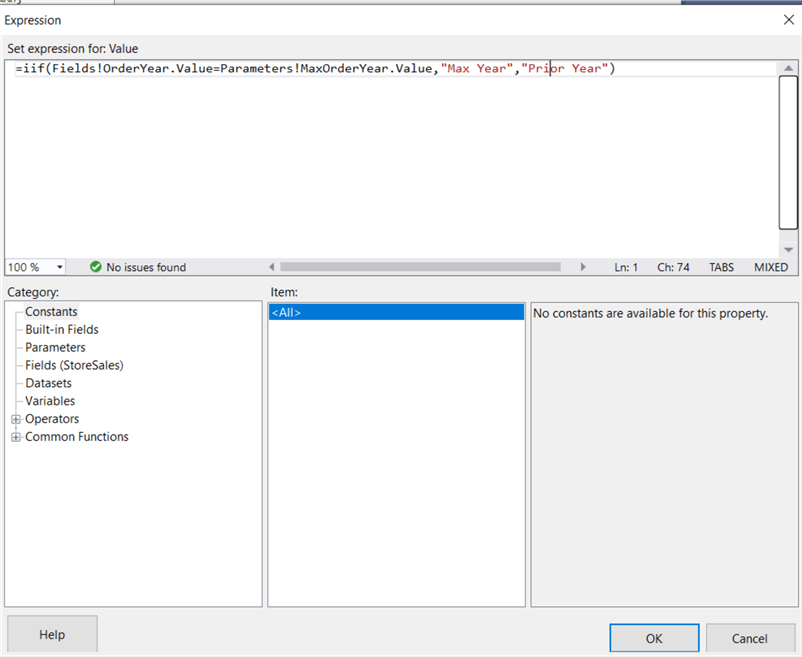Select the Variables category
Viewport: 802px width, 657px height.
coord(50,401)
